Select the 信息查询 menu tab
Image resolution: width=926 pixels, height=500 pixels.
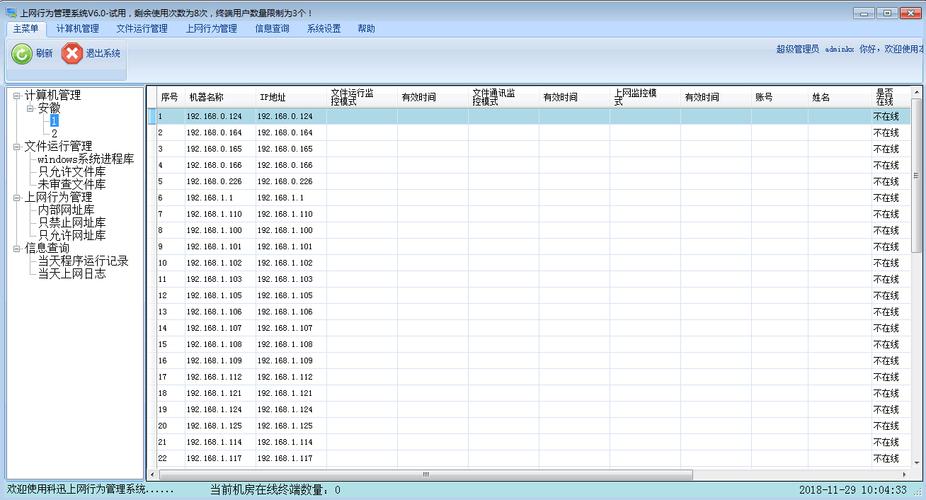click(272, 29)
